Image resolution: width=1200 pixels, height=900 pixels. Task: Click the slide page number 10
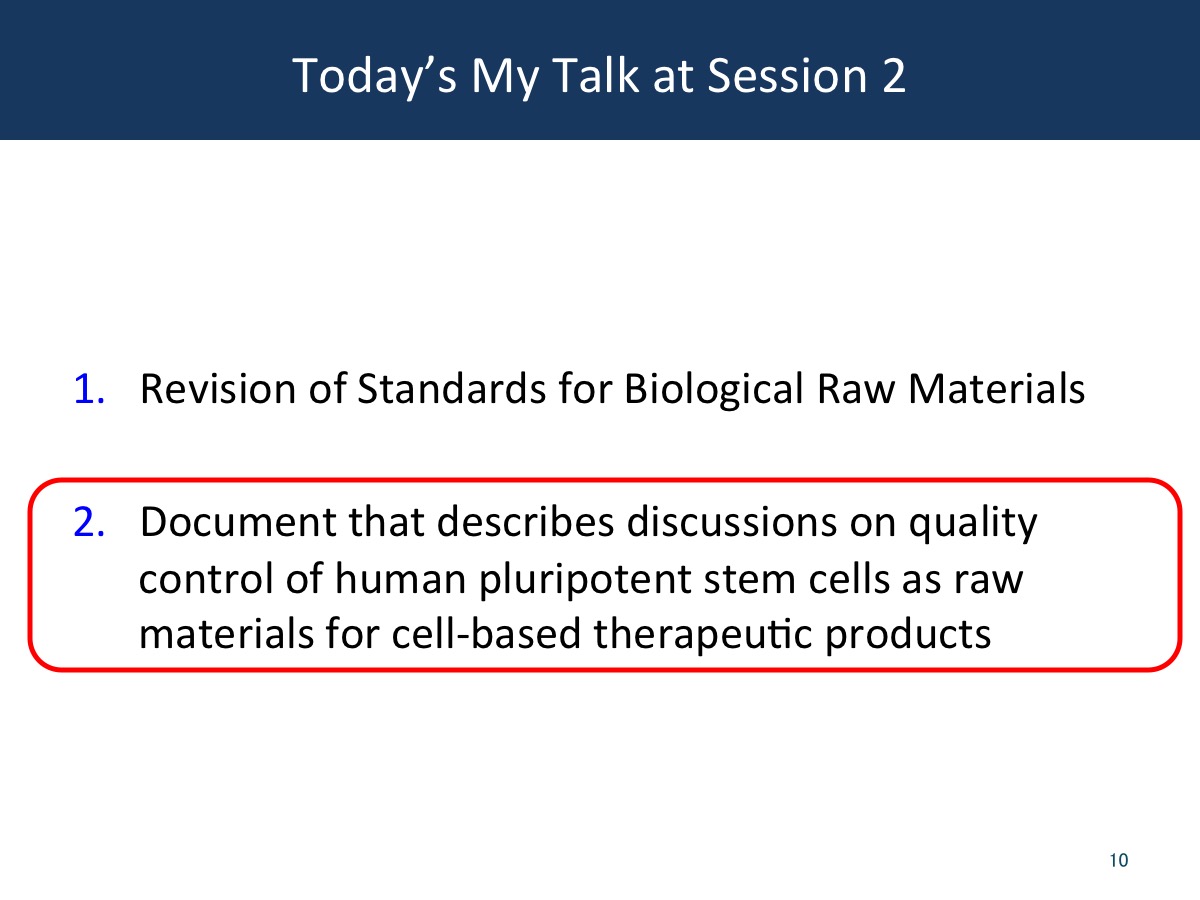pos(1119,860)
